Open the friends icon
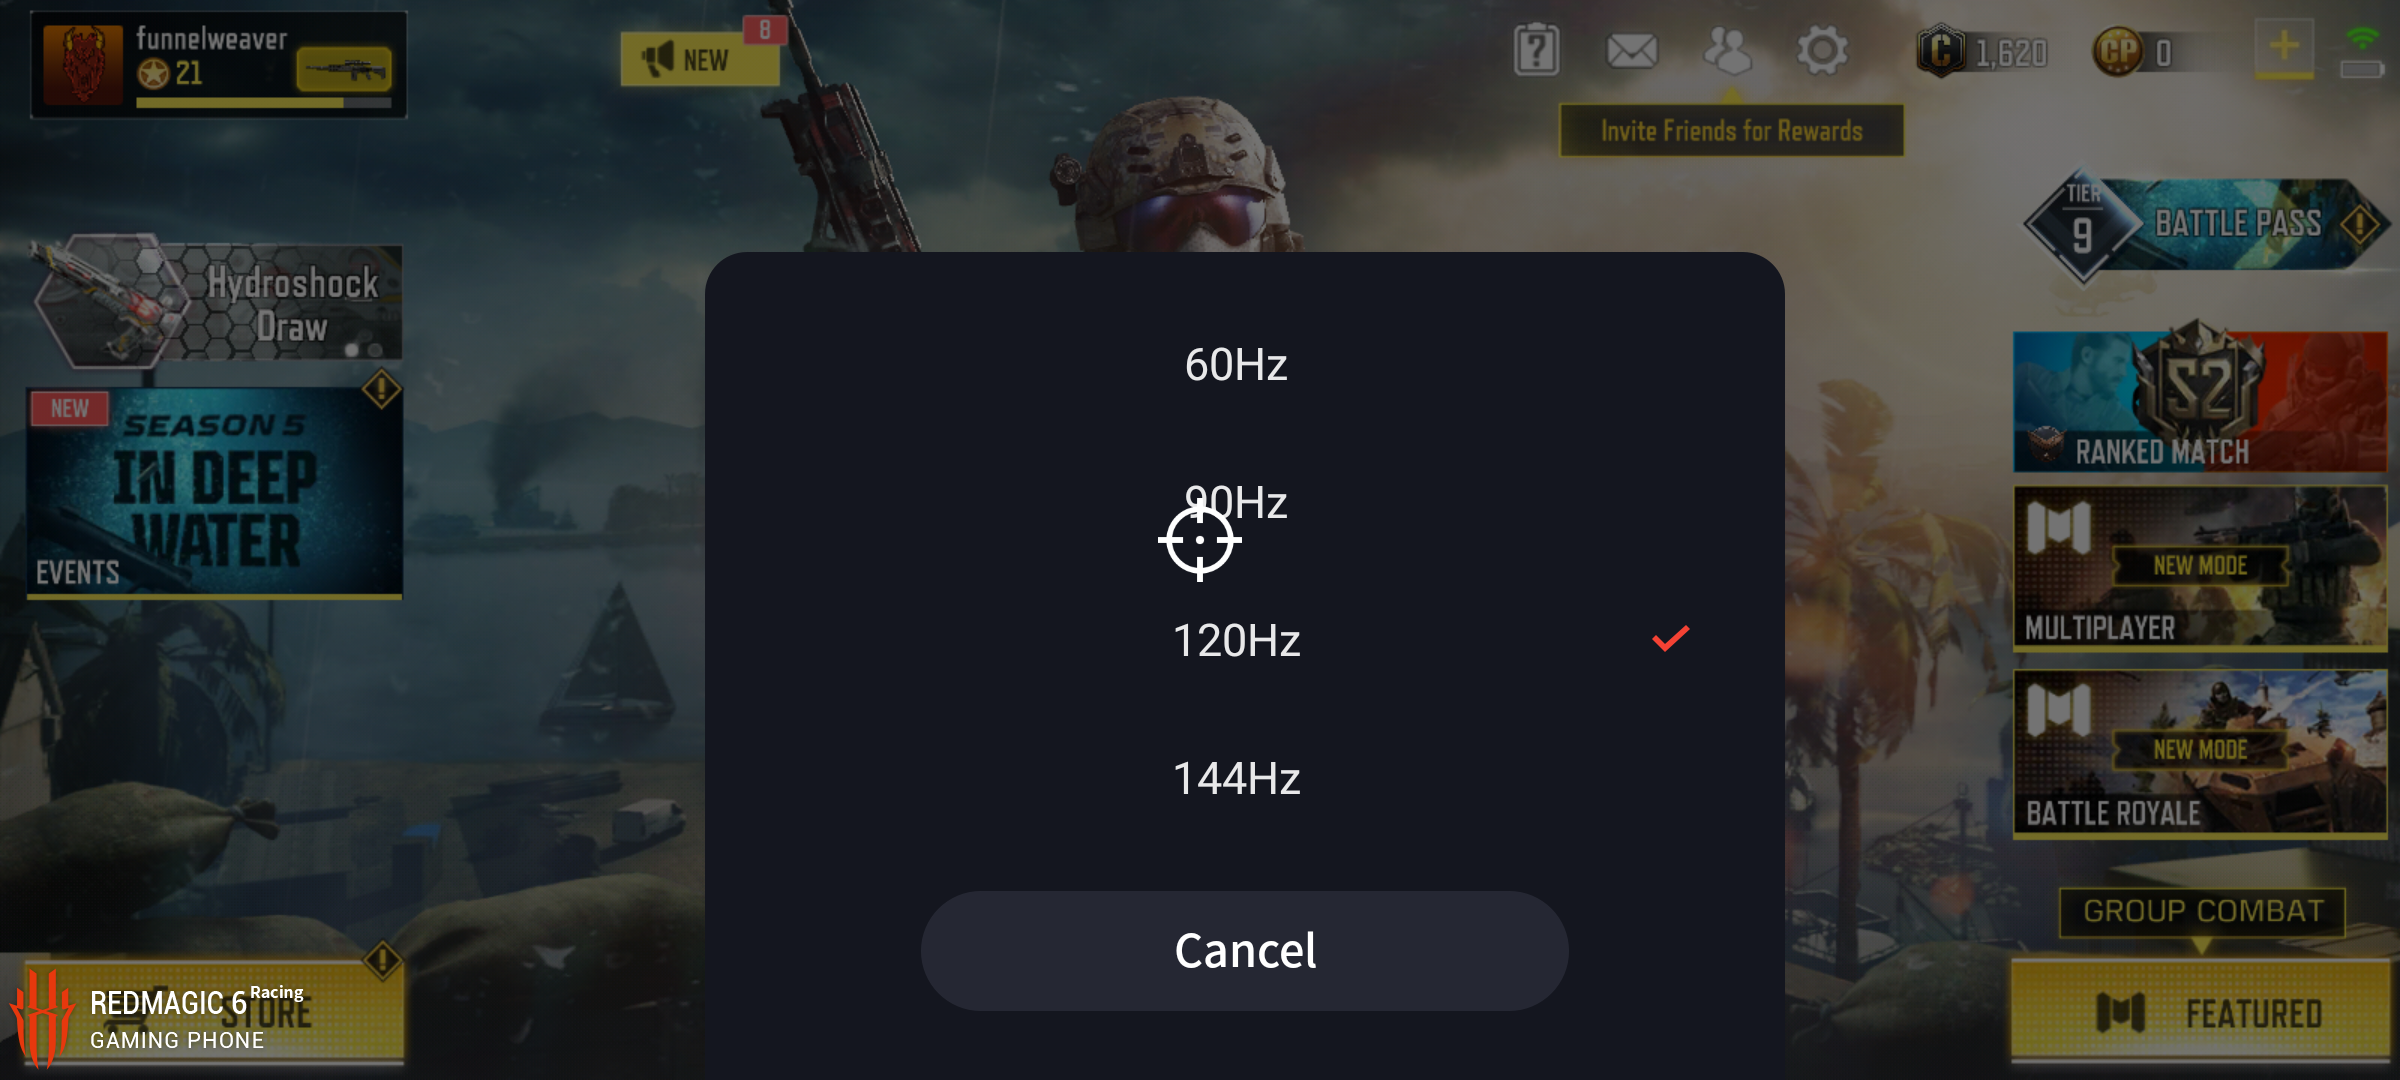 pyautogui.click(x=1727, y=50)
